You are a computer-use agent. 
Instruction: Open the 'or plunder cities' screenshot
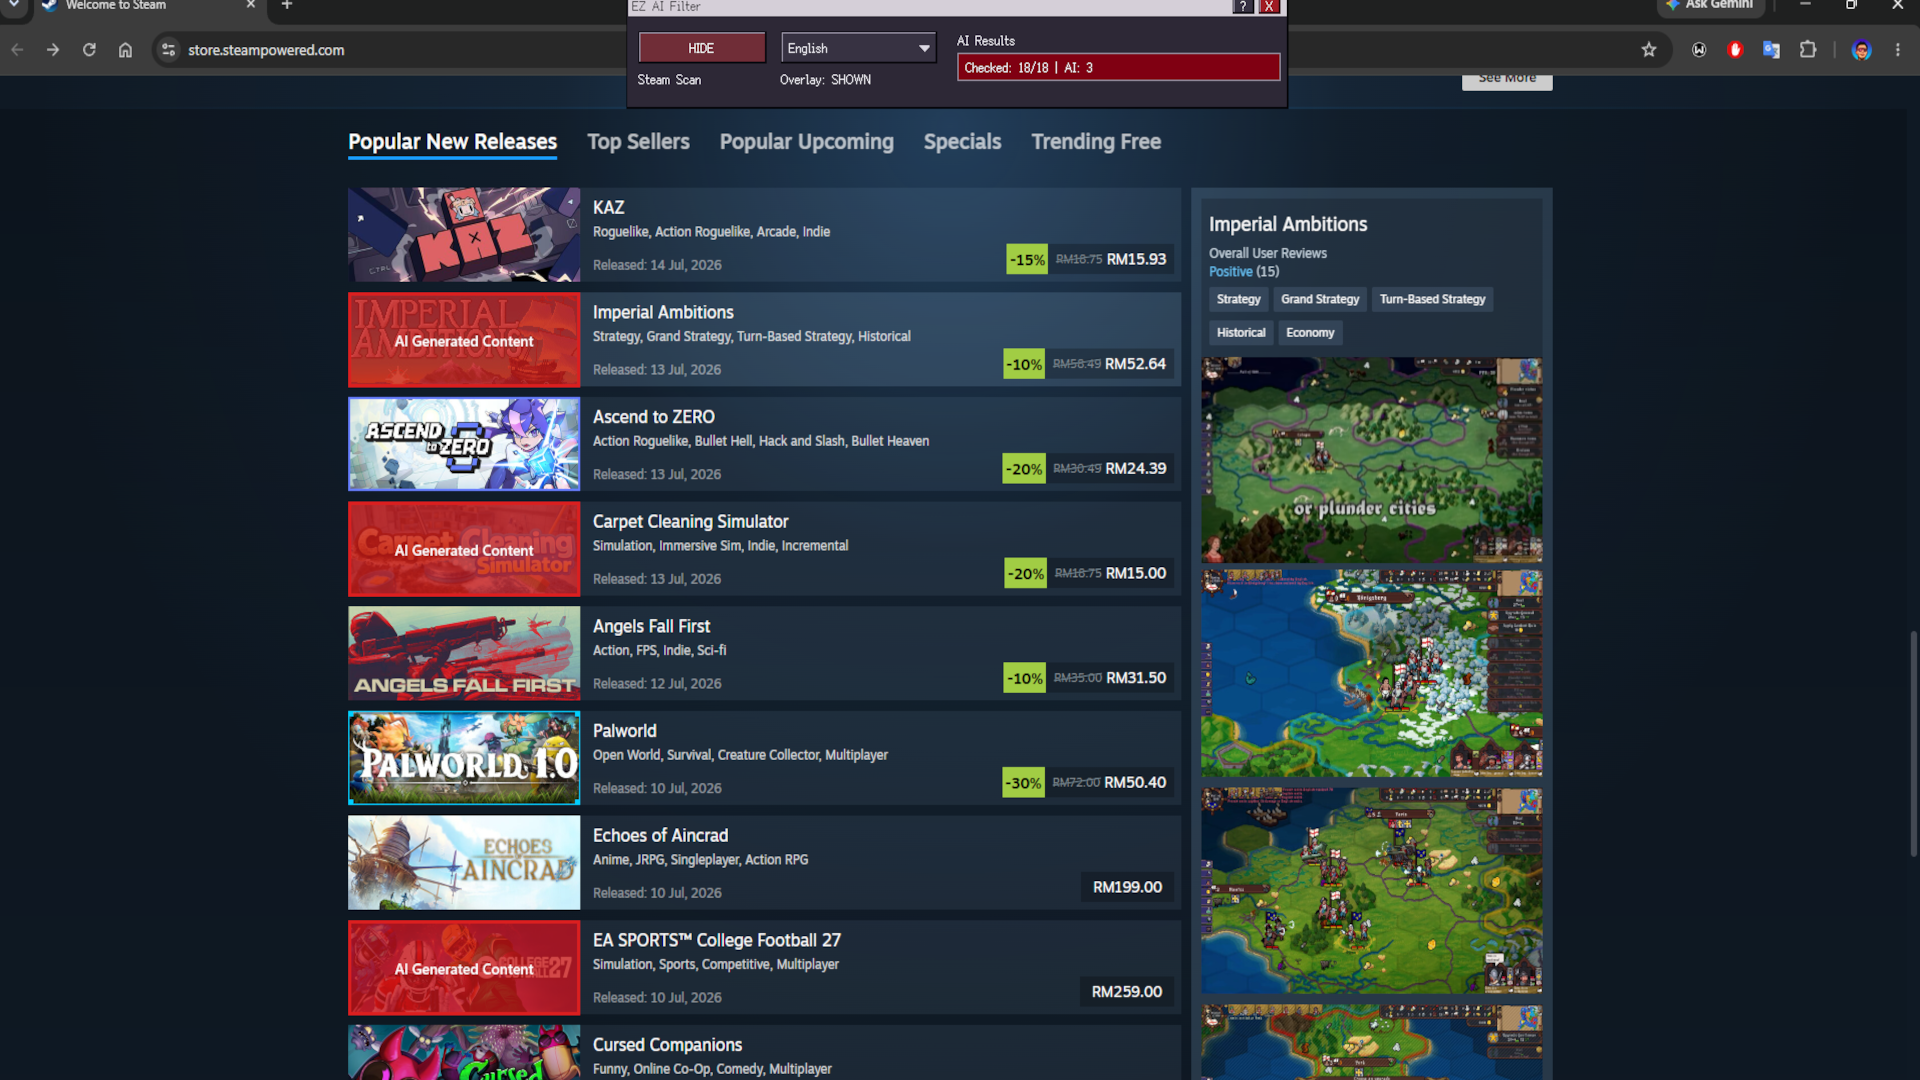click(x=1371, y=460)
